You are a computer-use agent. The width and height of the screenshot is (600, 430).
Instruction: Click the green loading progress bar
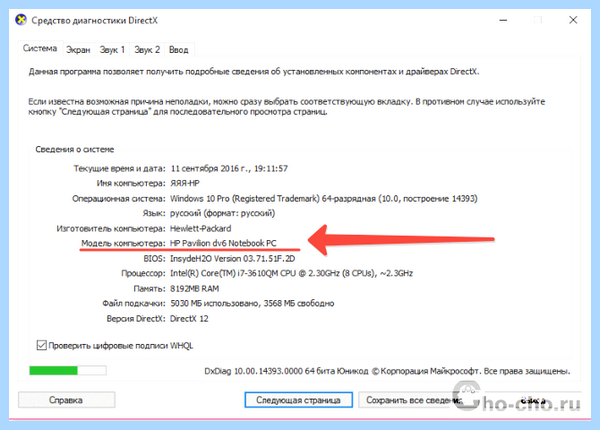[68, 370]
